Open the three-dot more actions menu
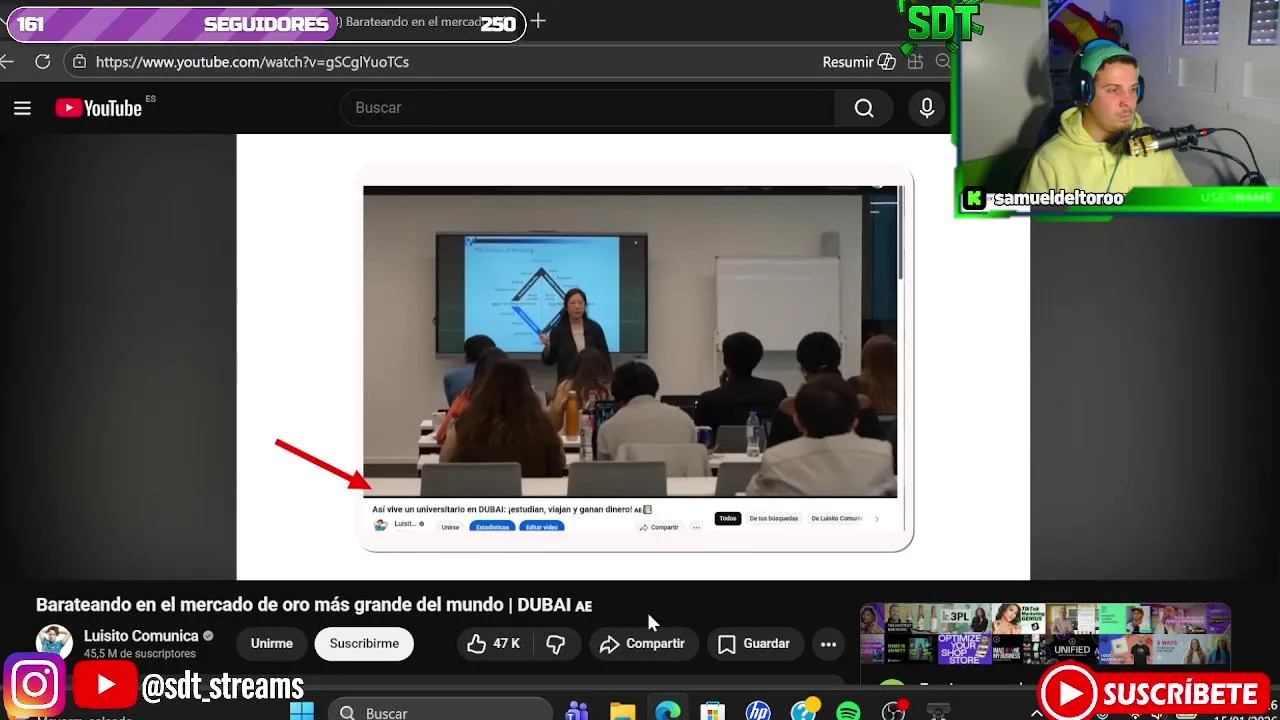Screen dimensions: 1280x720 (x=828, y=644)
